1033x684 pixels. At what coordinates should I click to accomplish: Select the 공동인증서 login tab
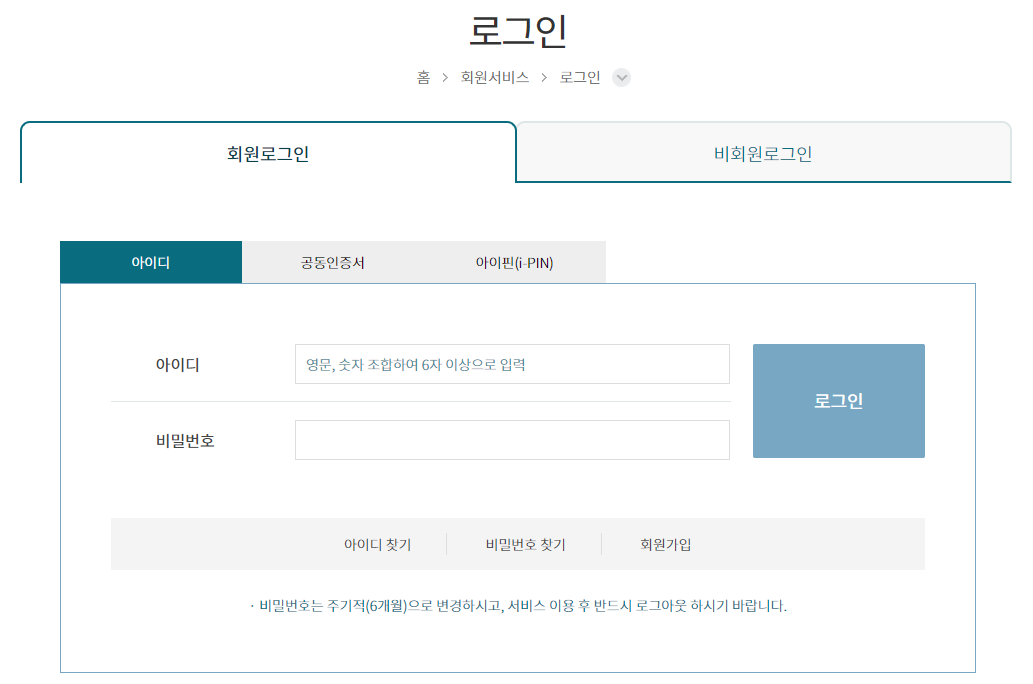pos(333,261)
